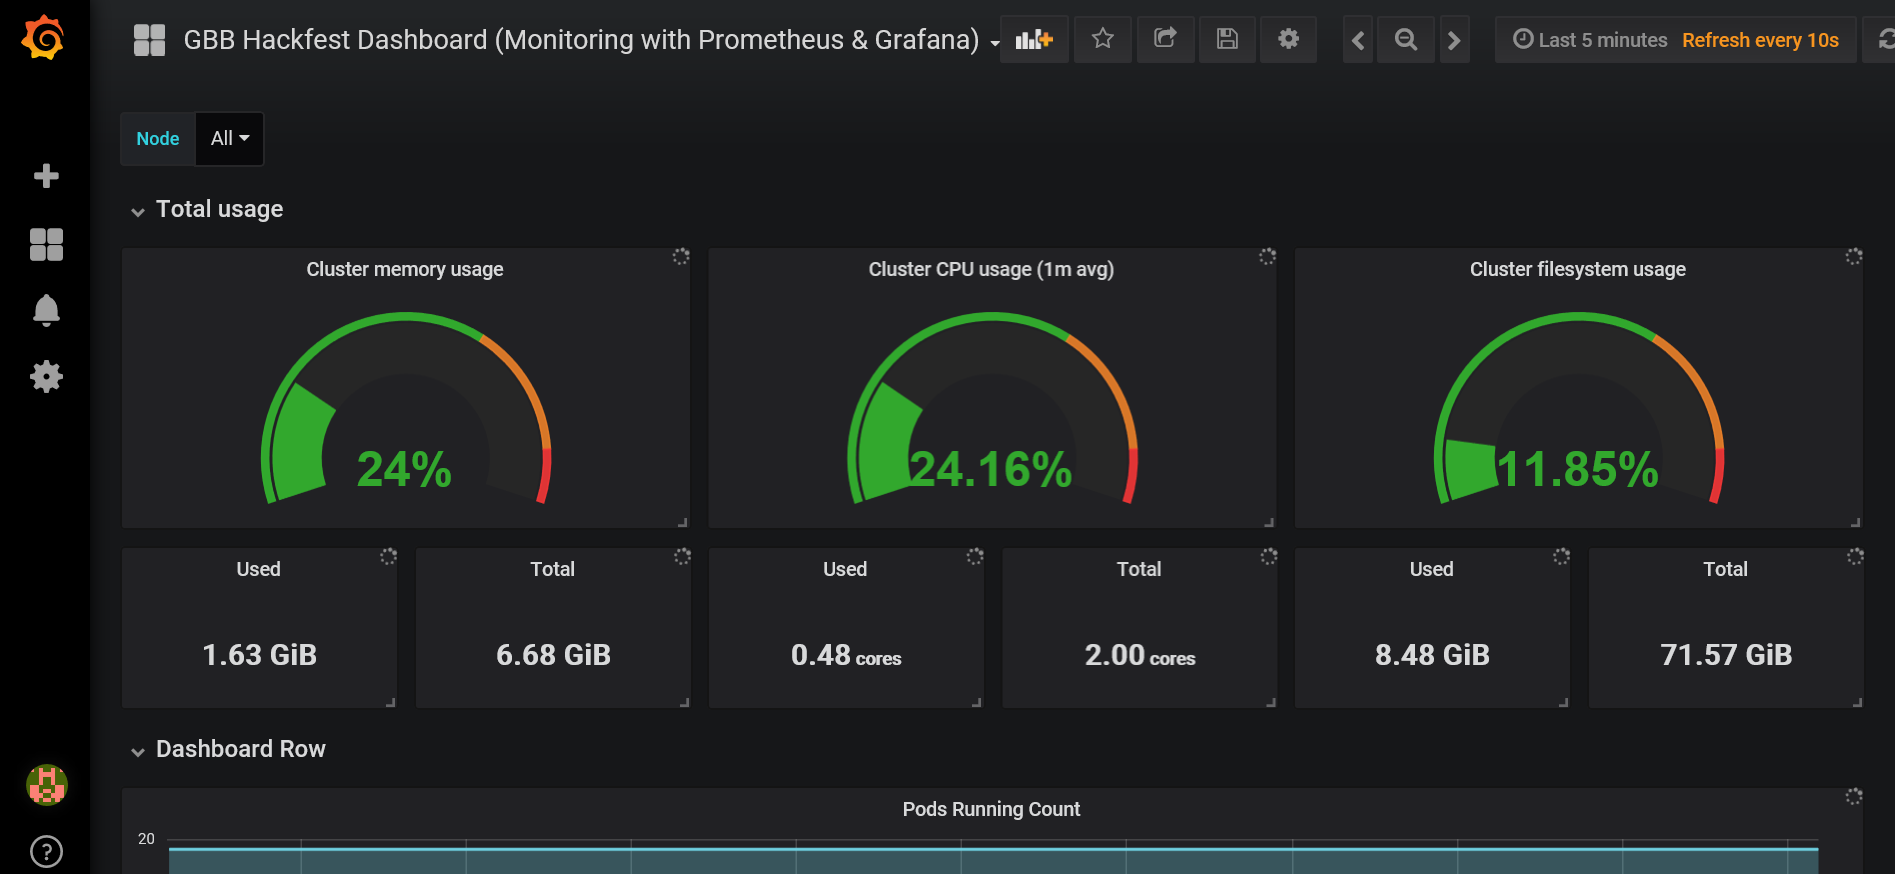This screenshot has width=1895, height=874.
Task: Click the 6.68 GiB total memory value
Action: [553, 655]
